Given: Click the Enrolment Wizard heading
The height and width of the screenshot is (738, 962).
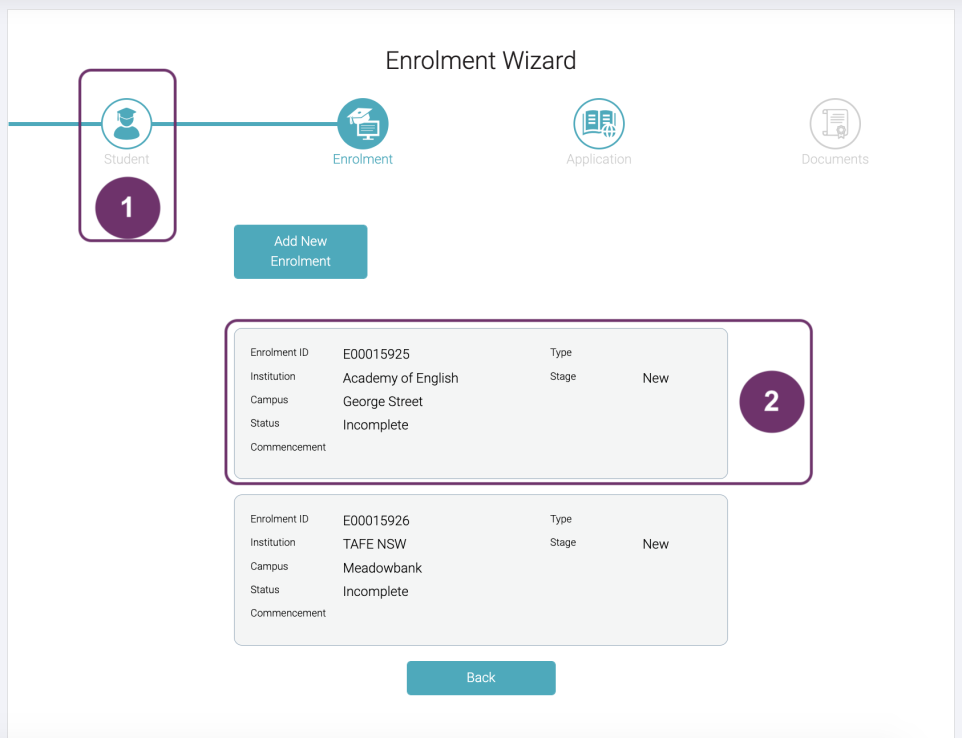Looking at the screenshot, I should [x=481, y=60].
